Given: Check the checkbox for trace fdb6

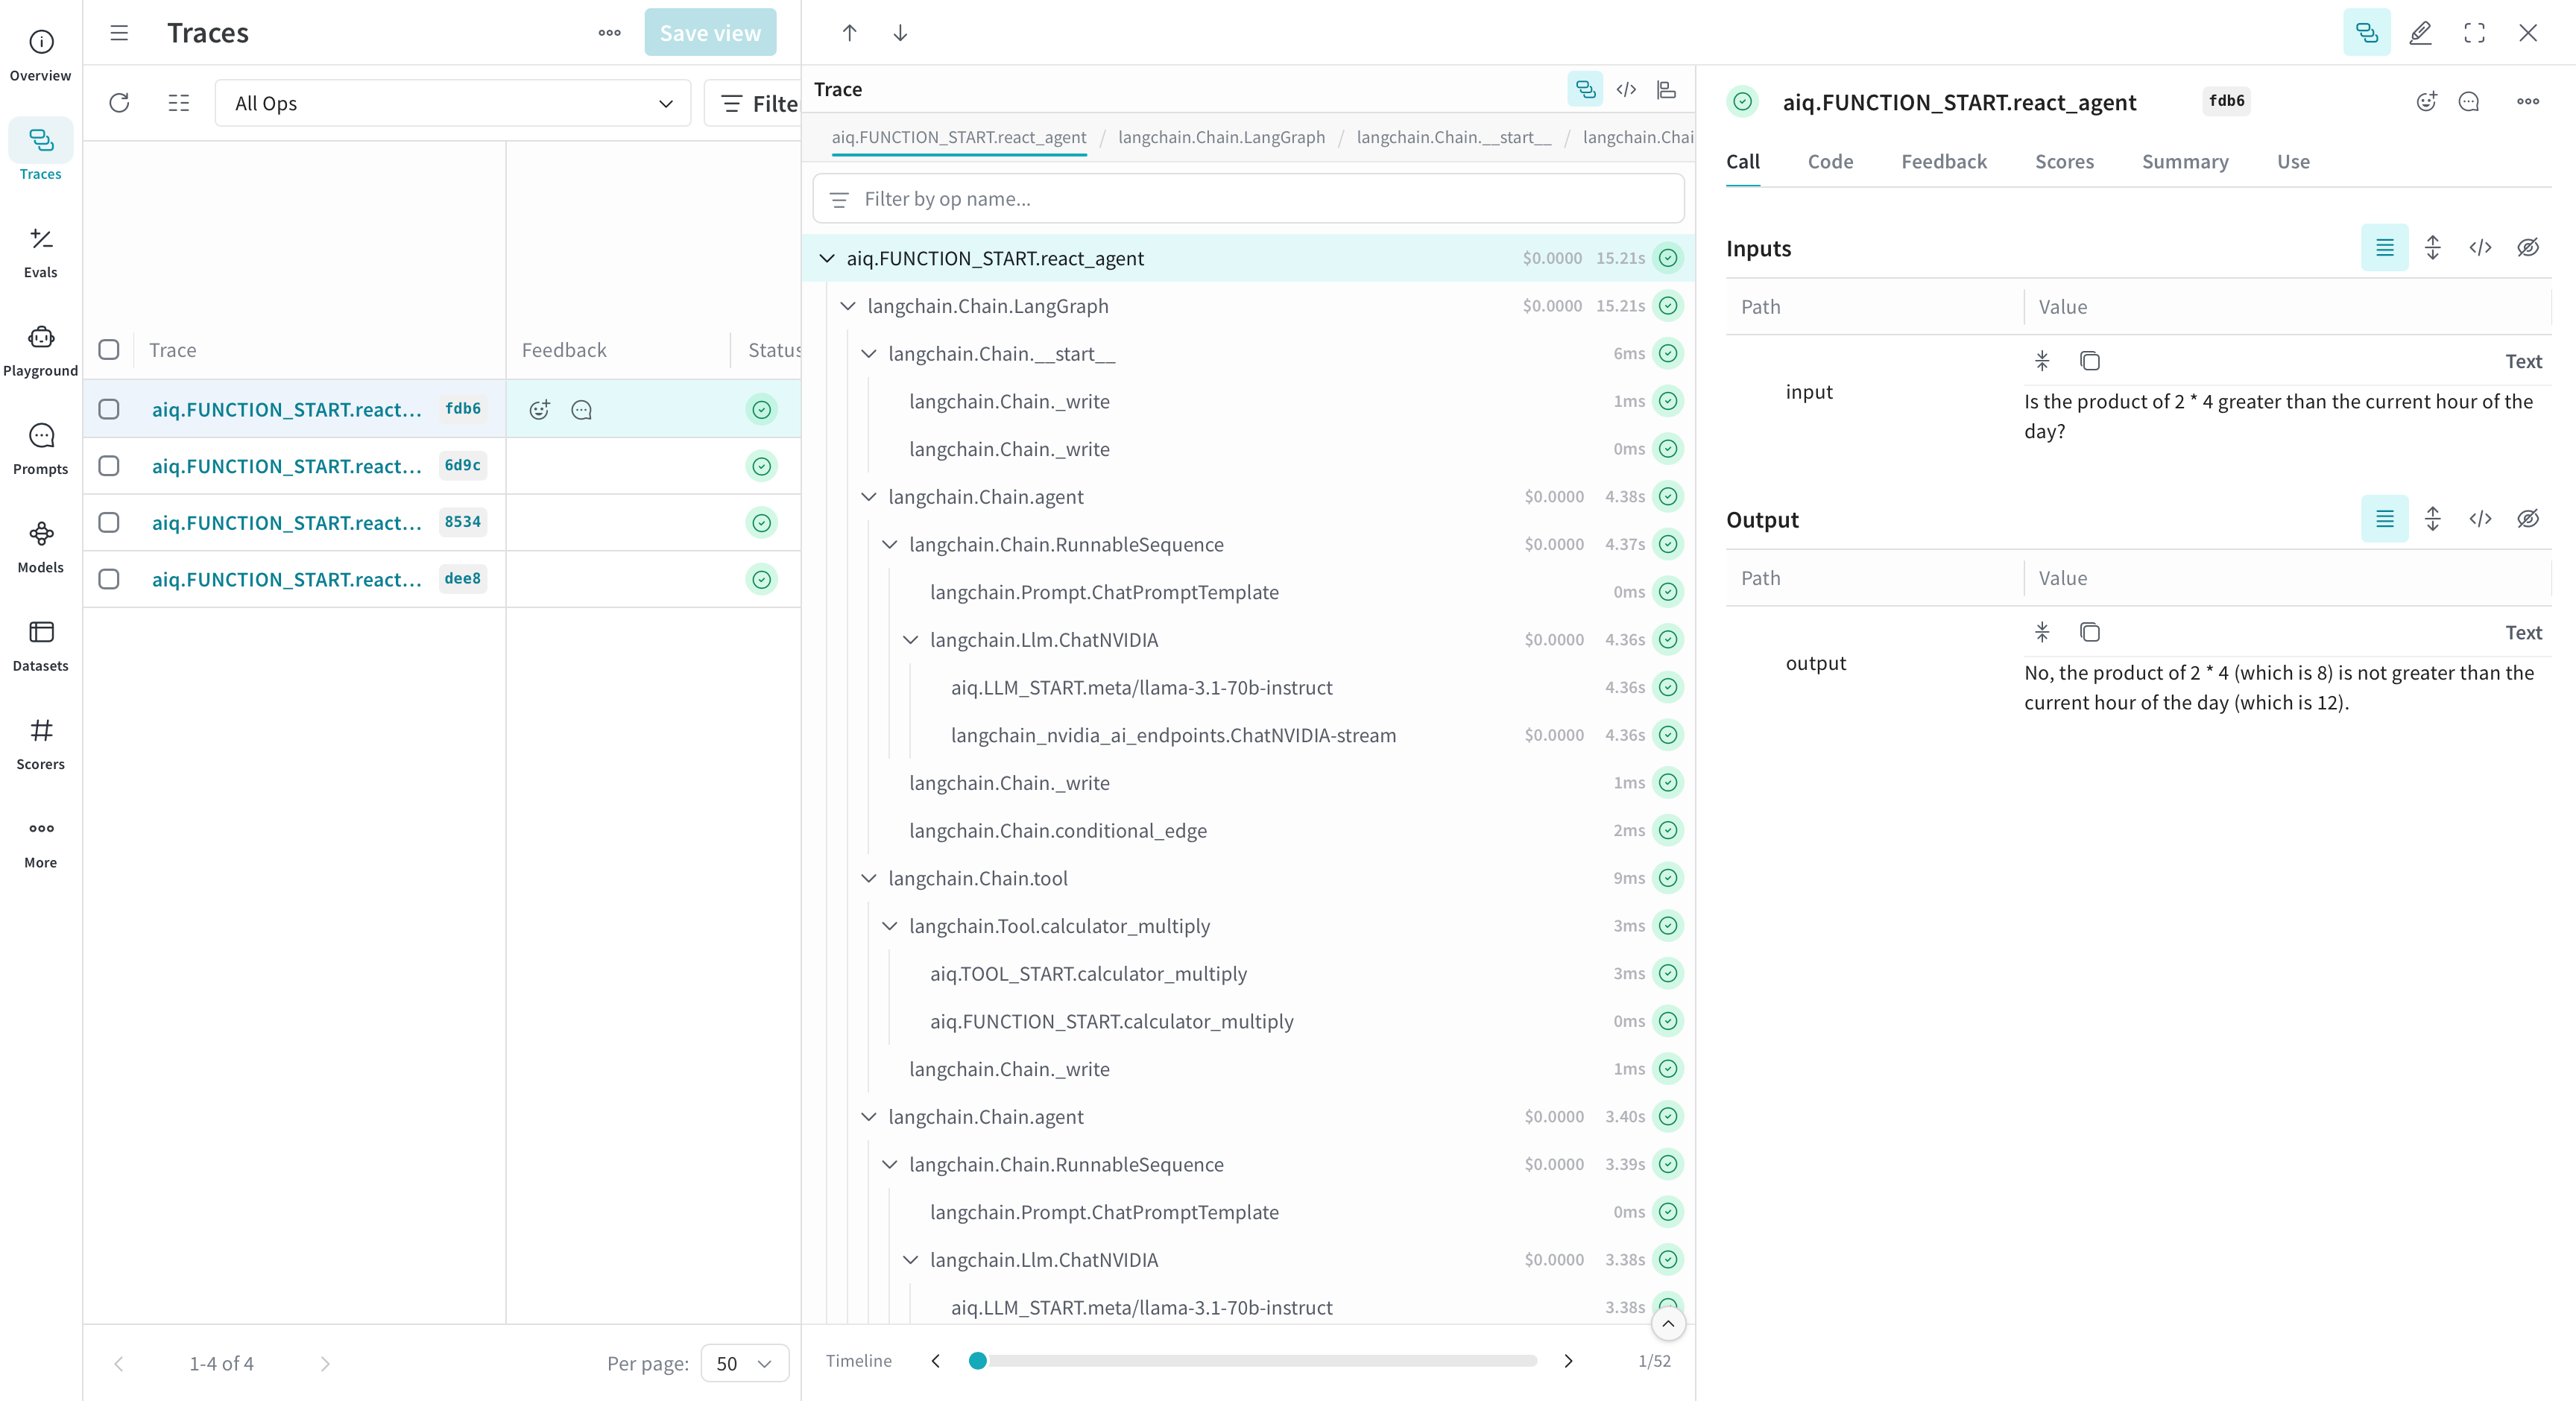Looking at the screenshot, I should (108, 409).
